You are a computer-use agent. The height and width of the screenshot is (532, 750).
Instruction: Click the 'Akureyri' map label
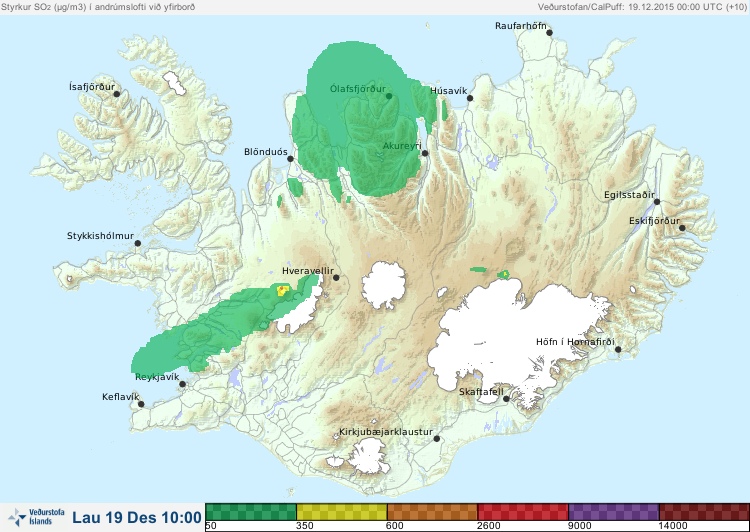(402, 146)
